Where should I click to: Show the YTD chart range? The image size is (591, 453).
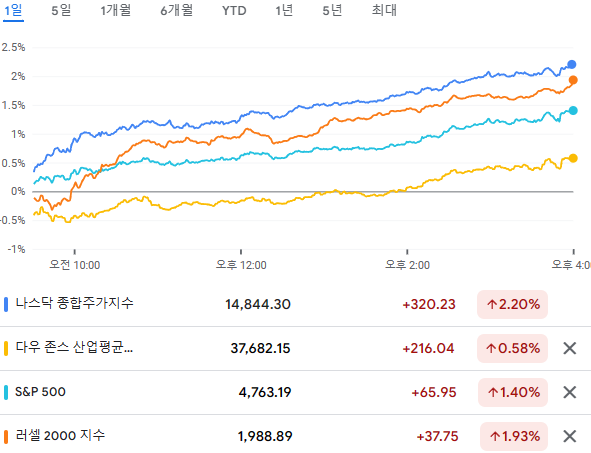(234, 11)
